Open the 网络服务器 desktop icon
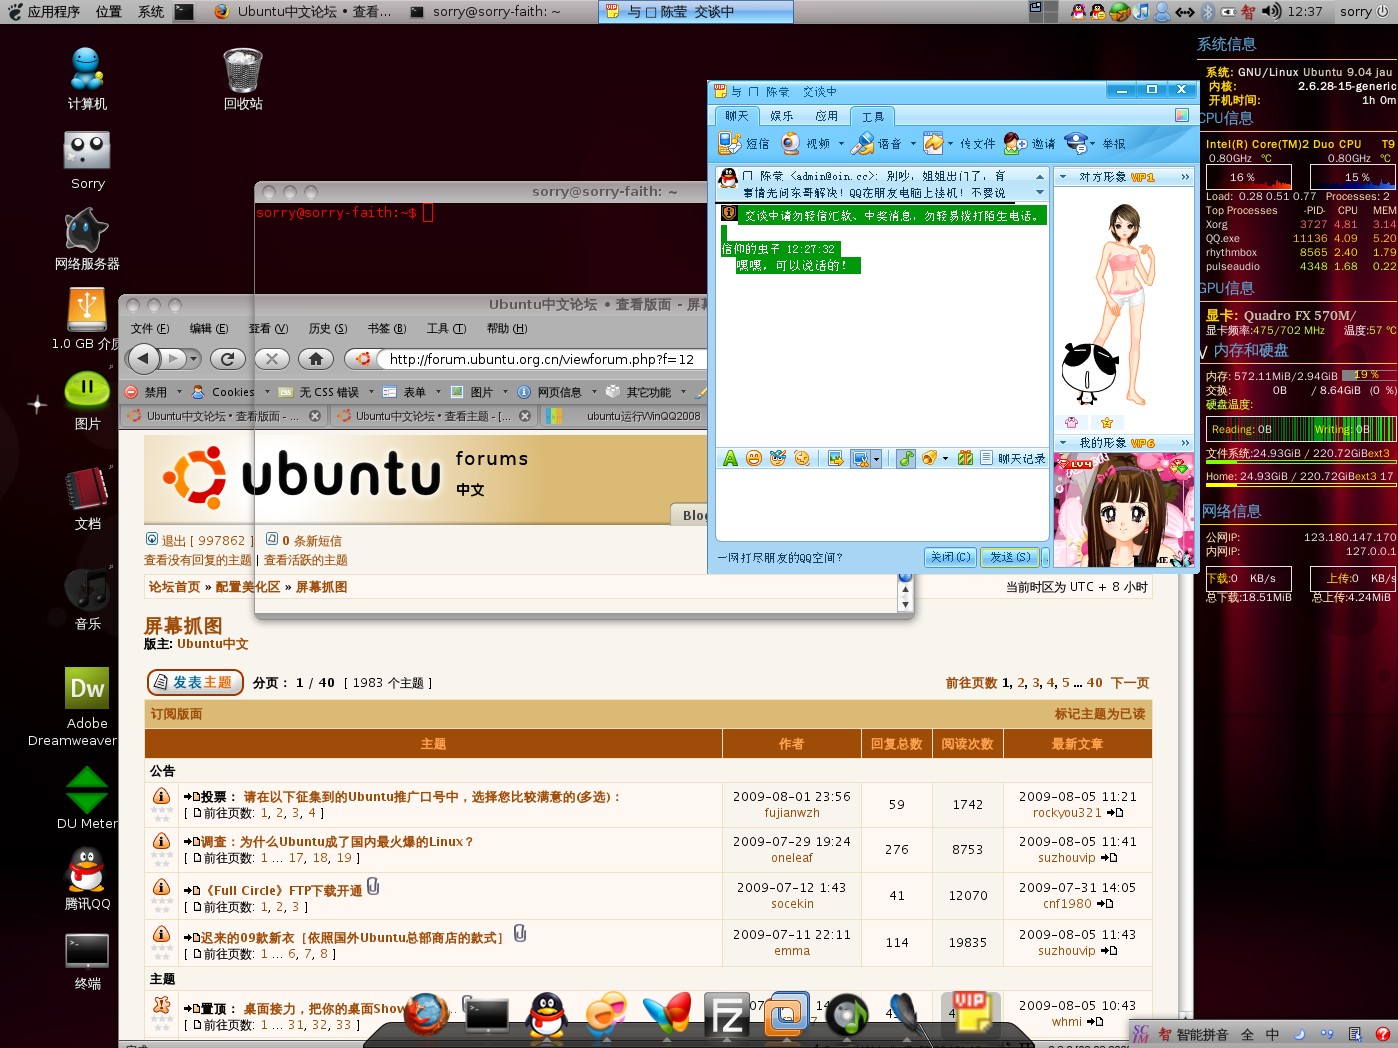Screen dimensions: 1398x1048 pyautogui.click(x=87, y=239)
